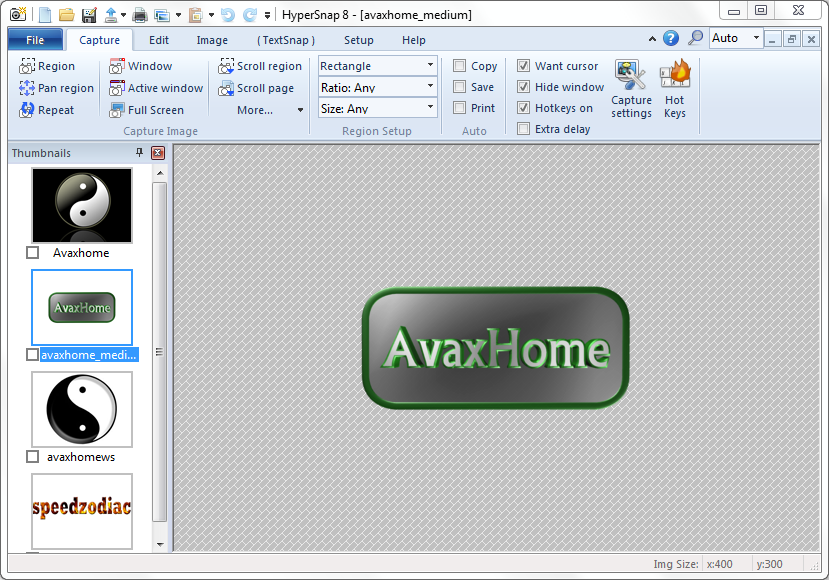Viewport: 829px width, 580px height.
Task: Expand the More... capture options
Action: pyautogui.click(x=270, y=110)
